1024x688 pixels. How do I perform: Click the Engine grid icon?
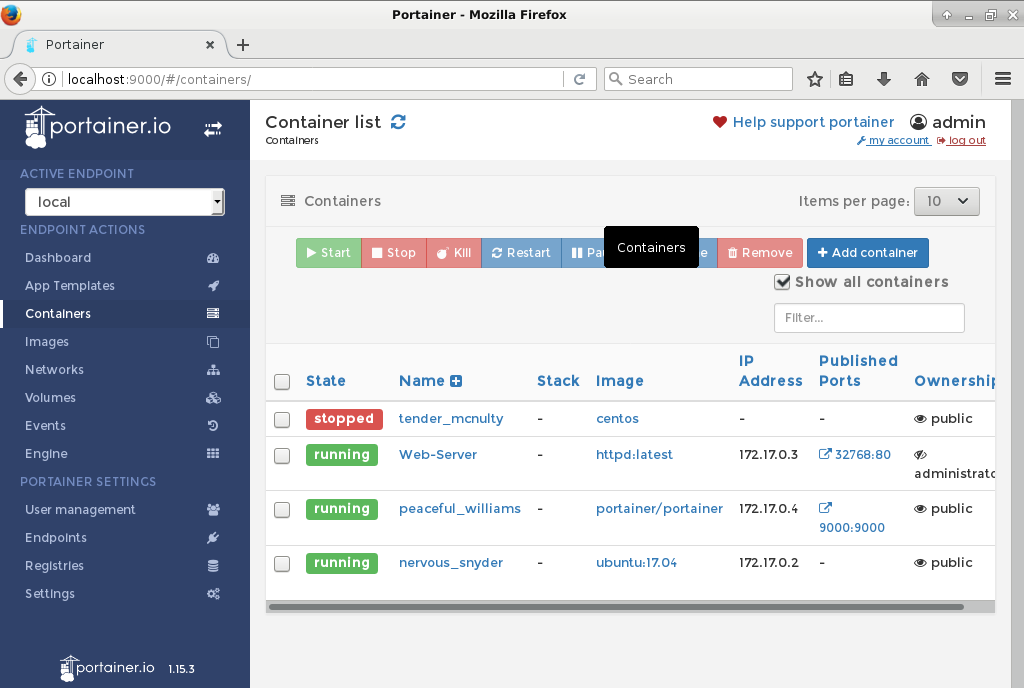coord(213,454)
